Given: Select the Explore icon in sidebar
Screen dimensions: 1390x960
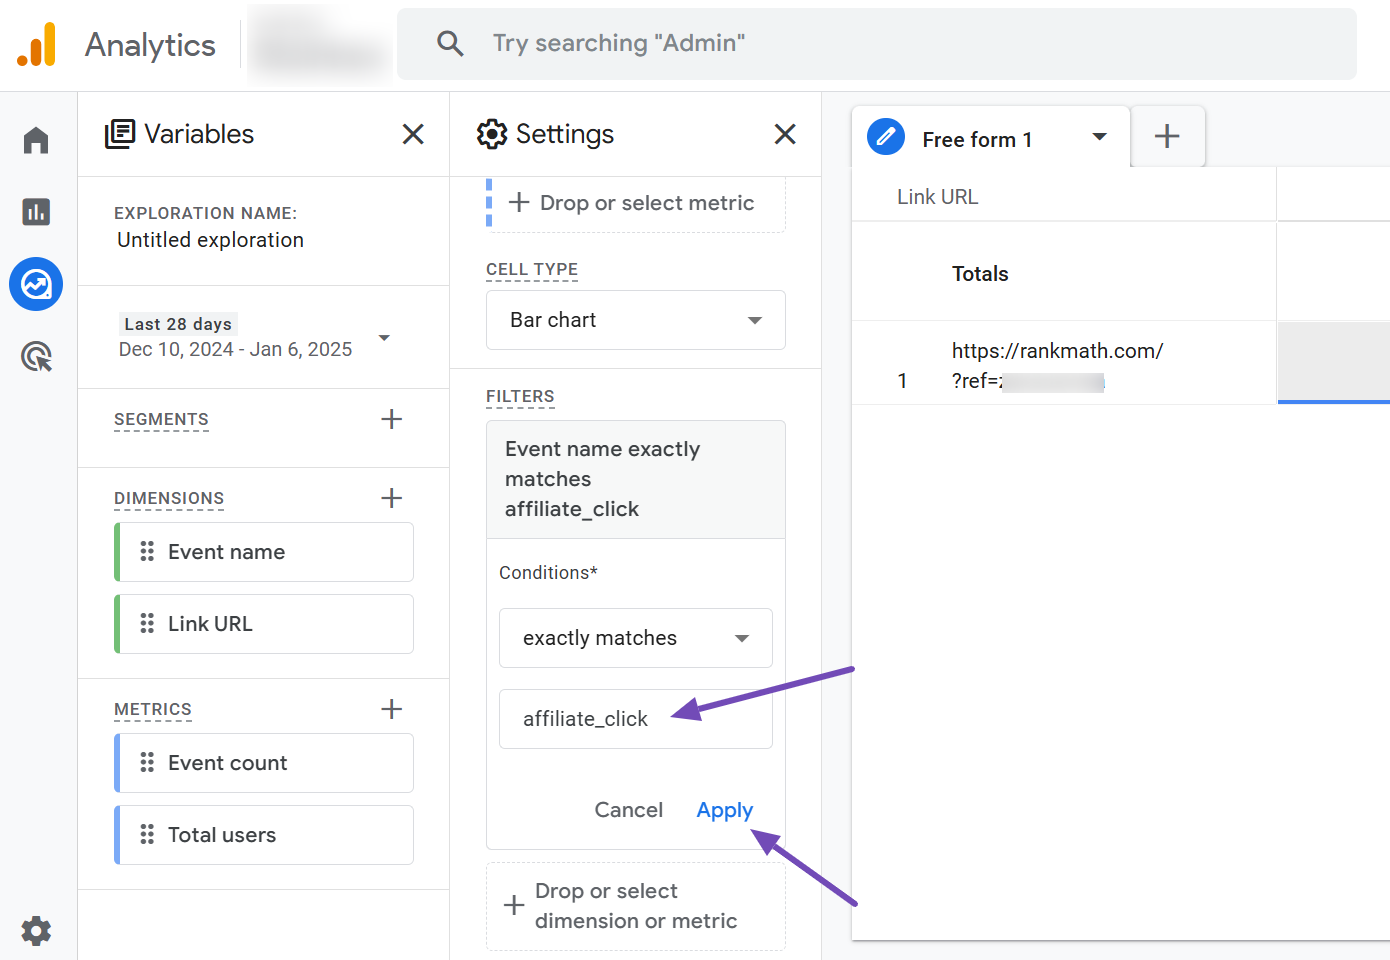Looking at the screenshot, I should pos(36,285).
